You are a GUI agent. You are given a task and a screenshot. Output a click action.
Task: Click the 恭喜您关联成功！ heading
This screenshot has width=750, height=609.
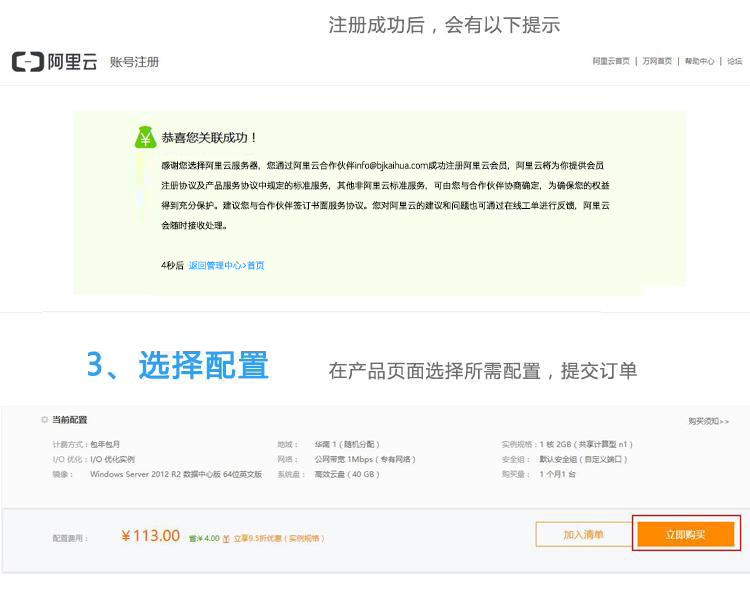(x=209, y=138)
